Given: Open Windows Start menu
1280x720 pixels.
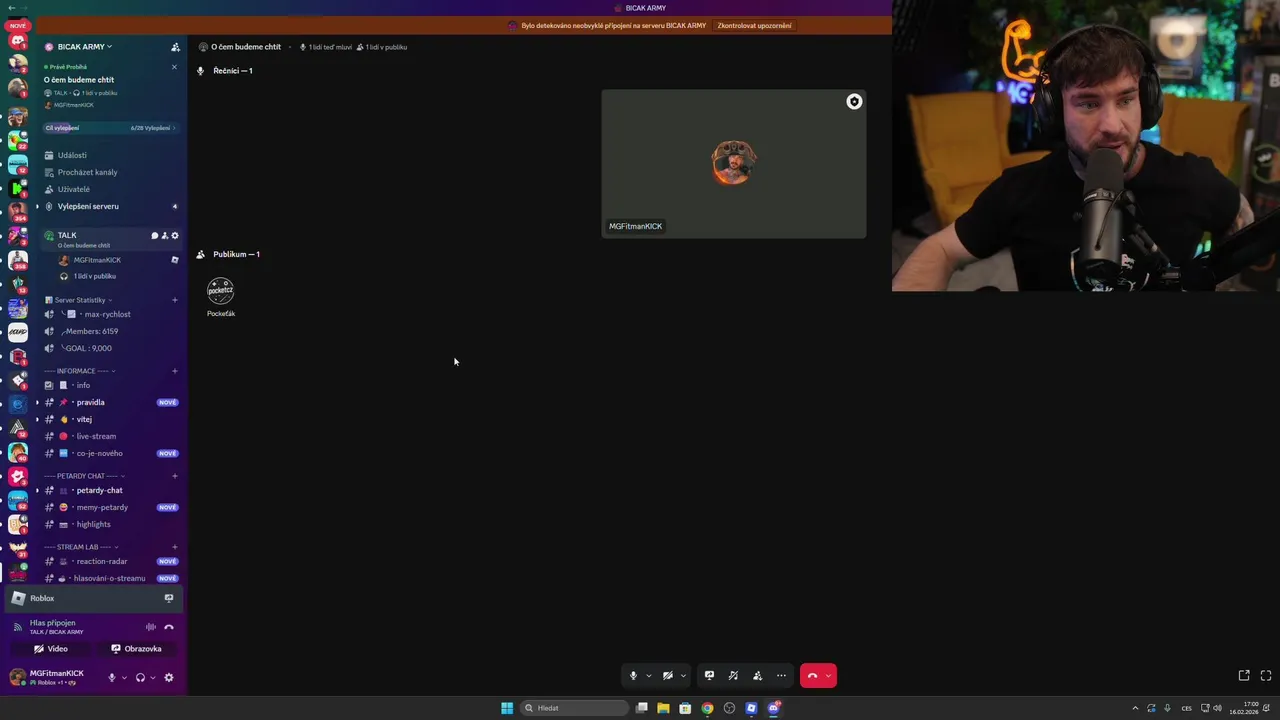Looking at the screenshot, I should 507,708.
